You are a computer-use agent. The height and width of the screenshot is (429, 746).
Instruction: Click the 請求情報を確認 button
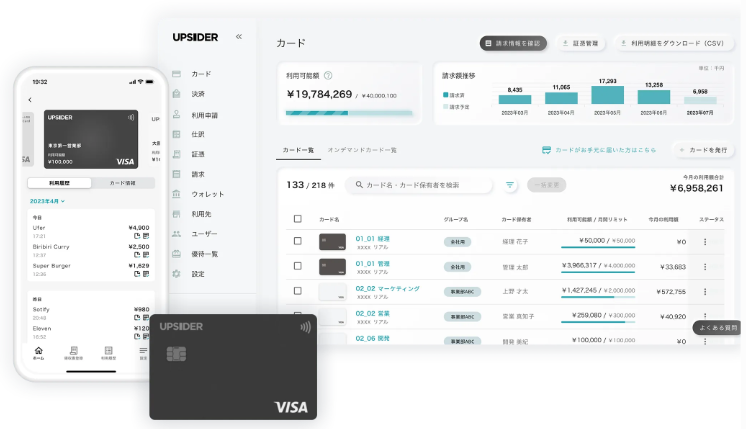(512, 43)
